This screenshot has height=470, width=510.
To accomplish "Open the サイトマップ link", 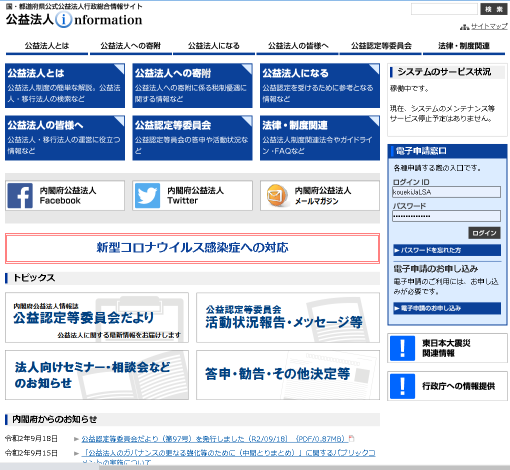I will click(x=489, y=26).
